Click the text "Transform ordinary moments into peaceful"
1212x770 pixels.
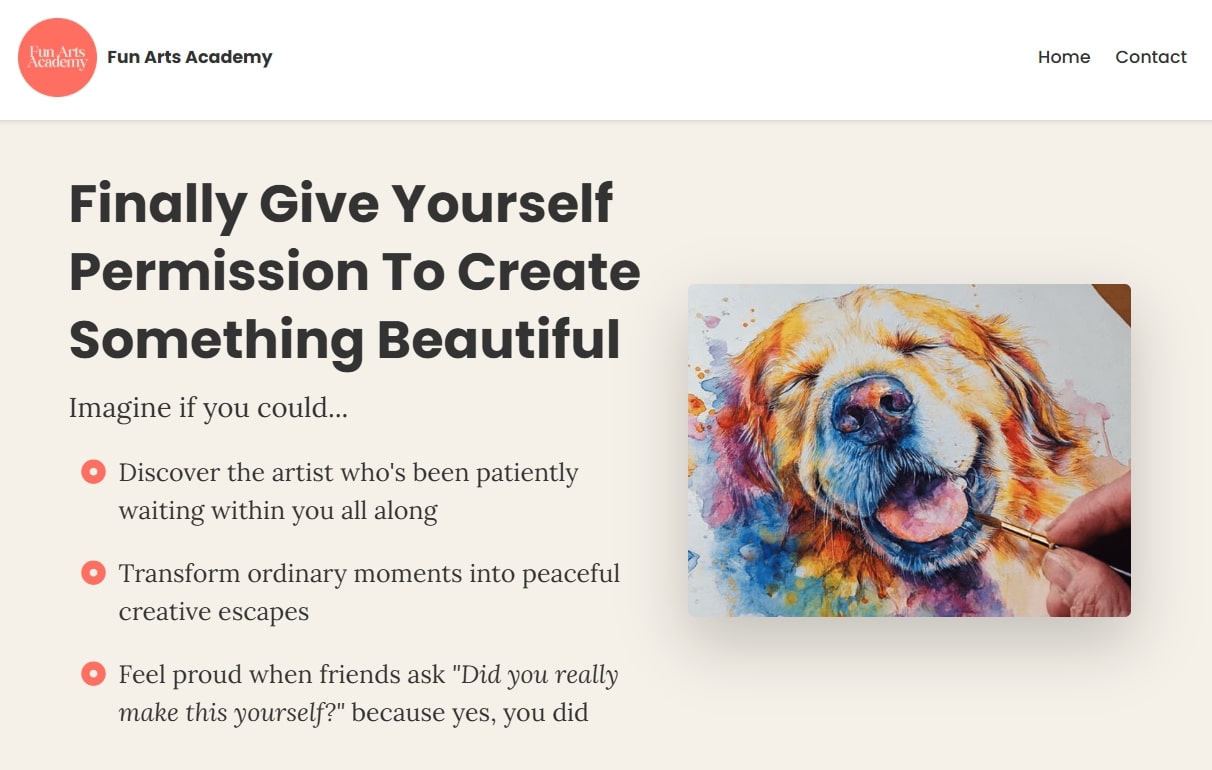click(369, 573)
